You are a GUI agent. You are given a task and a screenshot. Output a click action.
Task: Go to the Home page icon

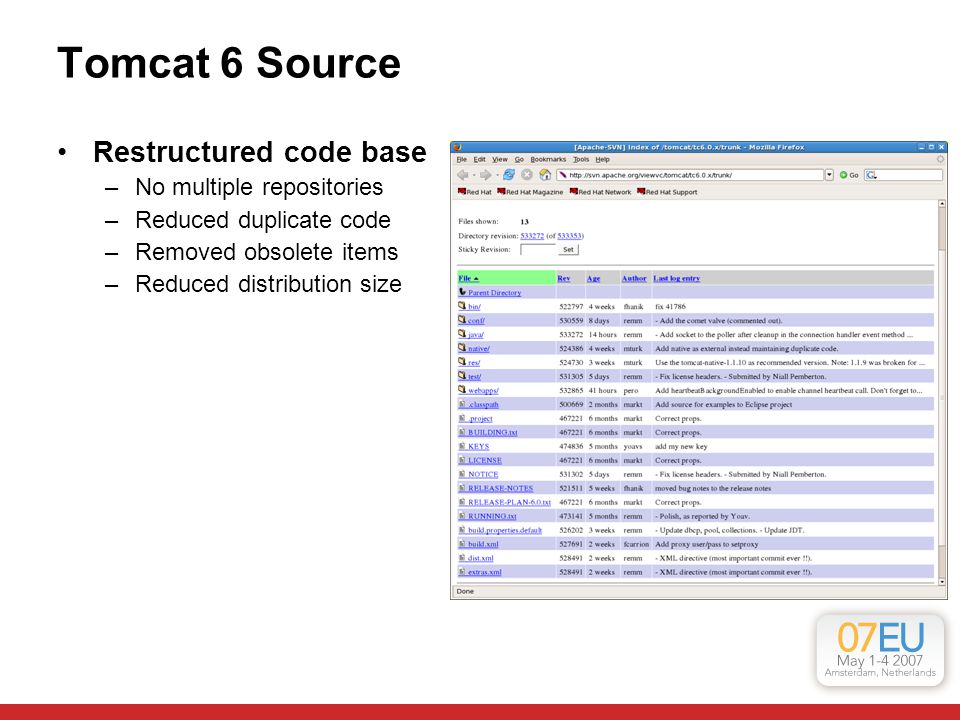coord(544,175)
